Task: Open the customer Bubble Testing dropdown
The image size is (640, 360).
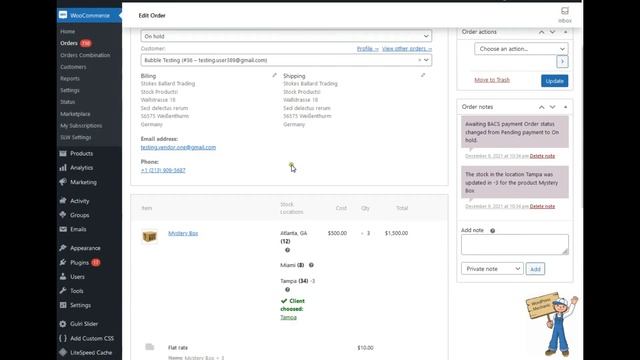Action: [286, 60]
